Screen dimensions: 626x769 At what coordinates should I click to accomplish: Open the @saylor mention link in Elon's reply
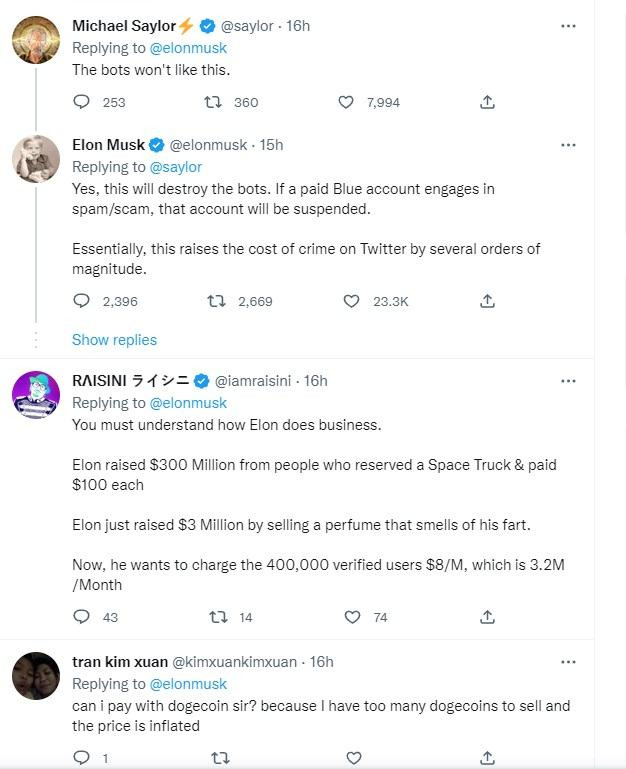coord(176,167)
